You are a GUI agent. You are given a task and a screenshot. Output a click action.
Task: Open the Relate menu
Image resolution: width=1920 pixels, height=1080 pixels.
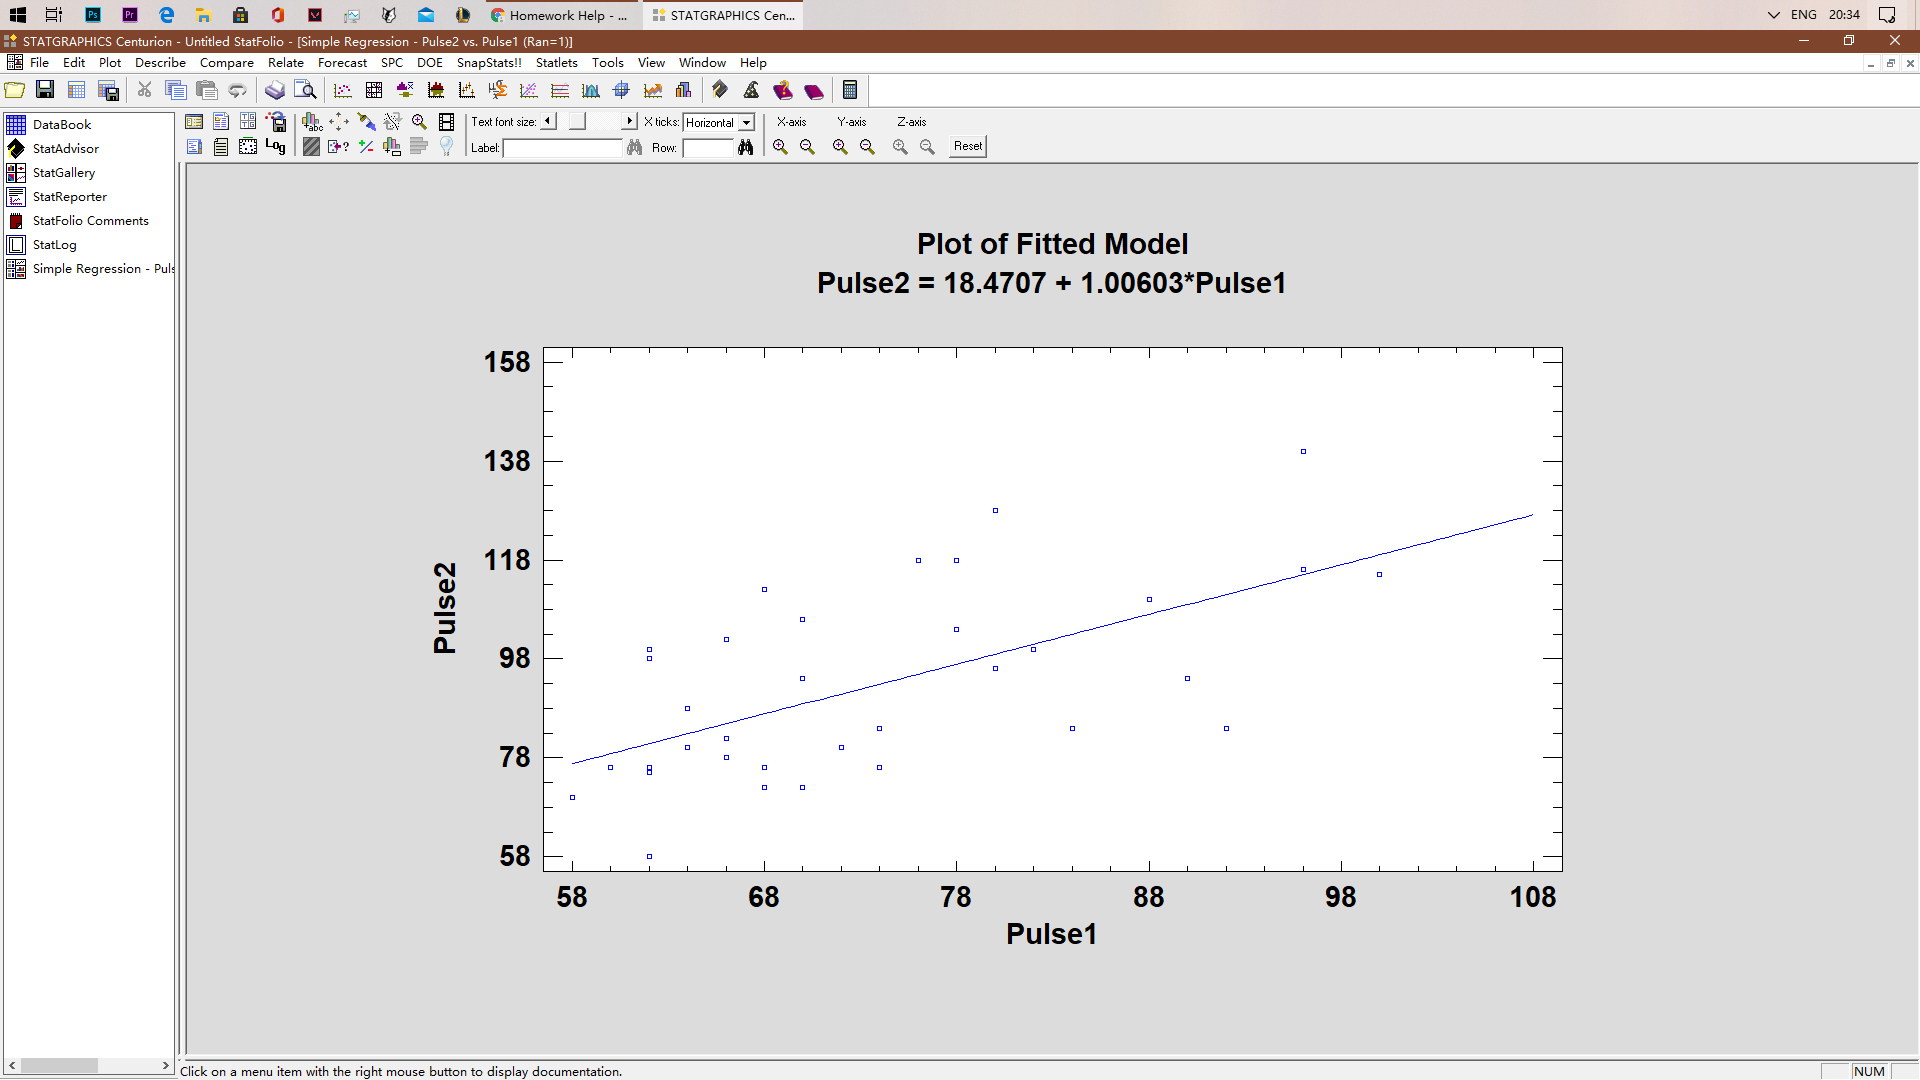click(x=286, y=62)
